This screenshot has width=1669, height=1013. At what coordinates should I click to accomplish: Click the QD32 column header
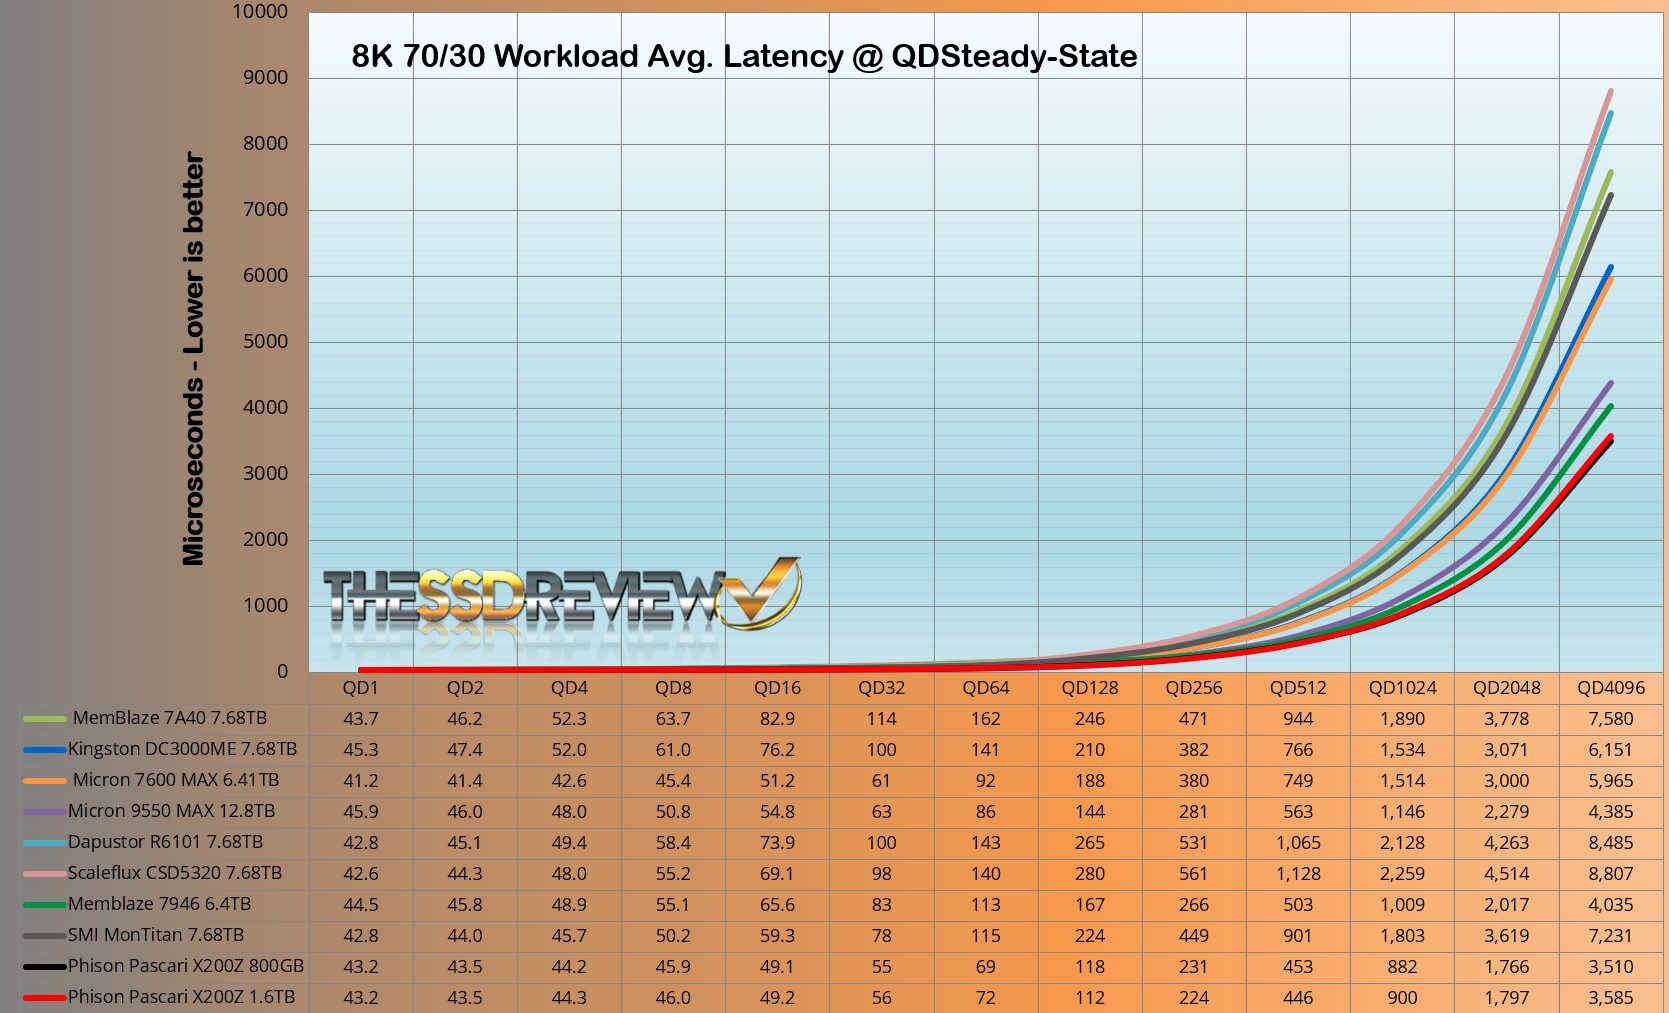[881, 688]
